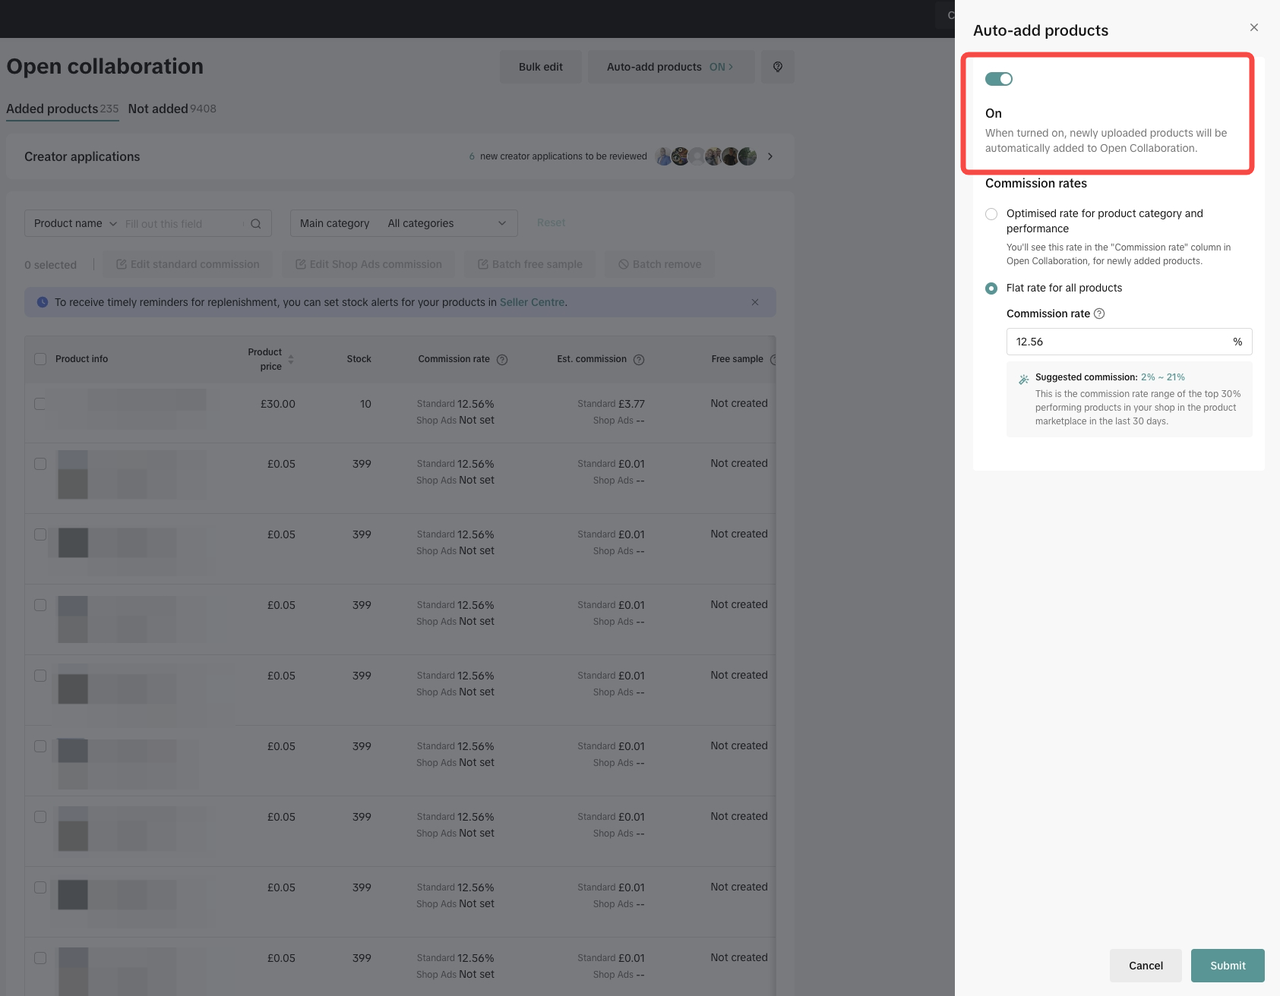Image resolution: width=1280 pixels, height=996 pixels.
Task: Select Flat rate for all products option
Action: tap(991, 288)
